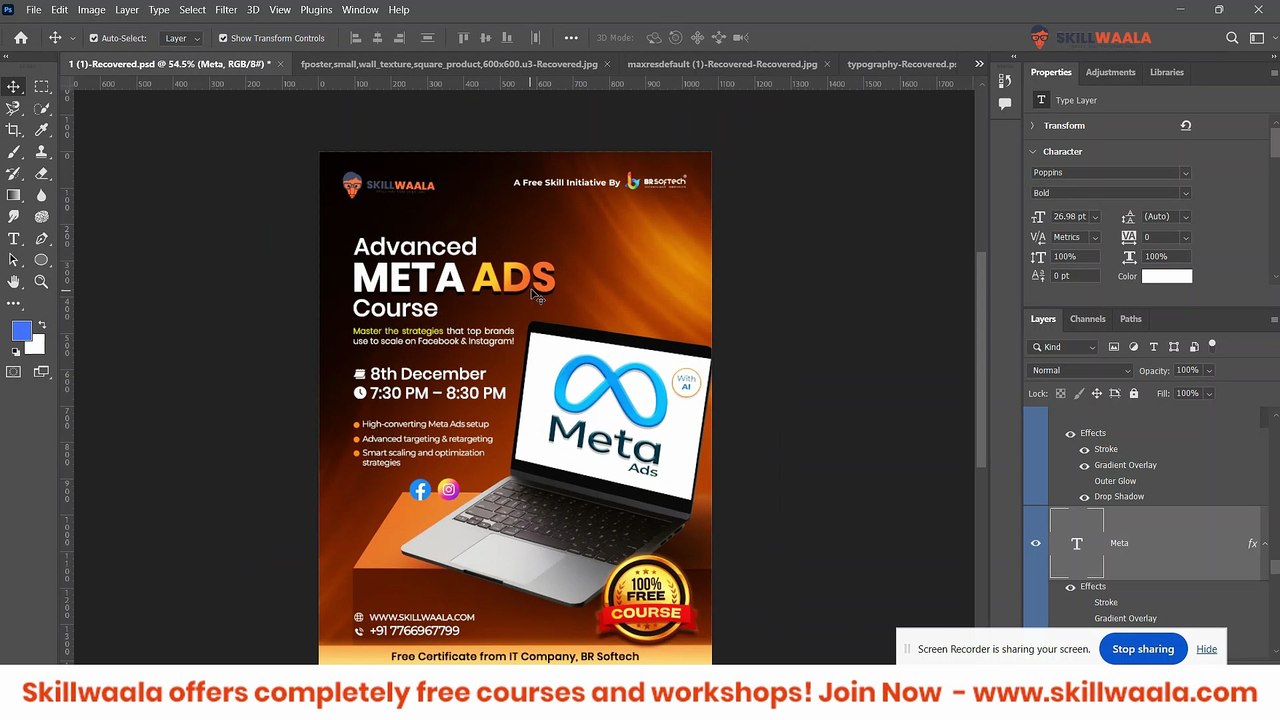Switch to the Channels tab
The height and width of the screenshot is (720, 1280).
point(1087,319)
